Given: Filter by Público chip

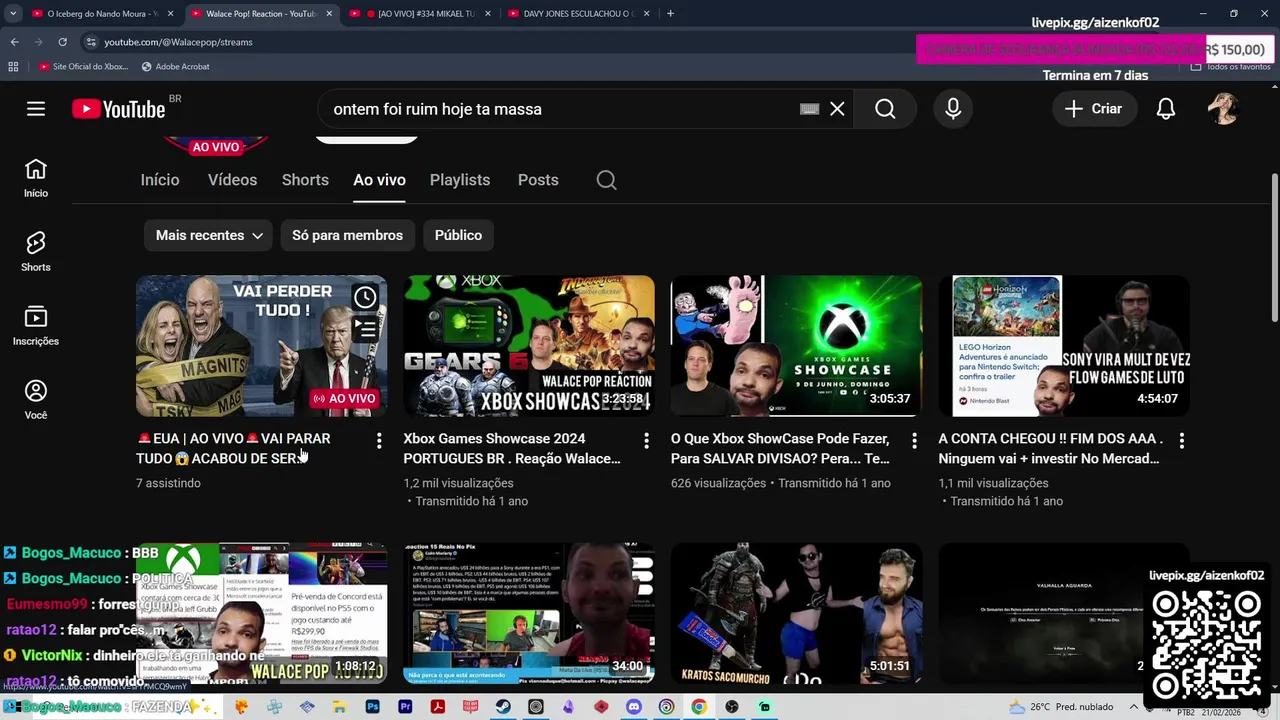Looking at the screenshot, I should tap(458, 235).
